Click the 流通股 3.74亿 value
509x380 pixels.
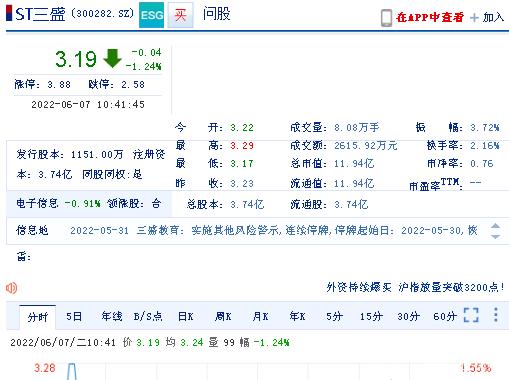click(351, 204)
